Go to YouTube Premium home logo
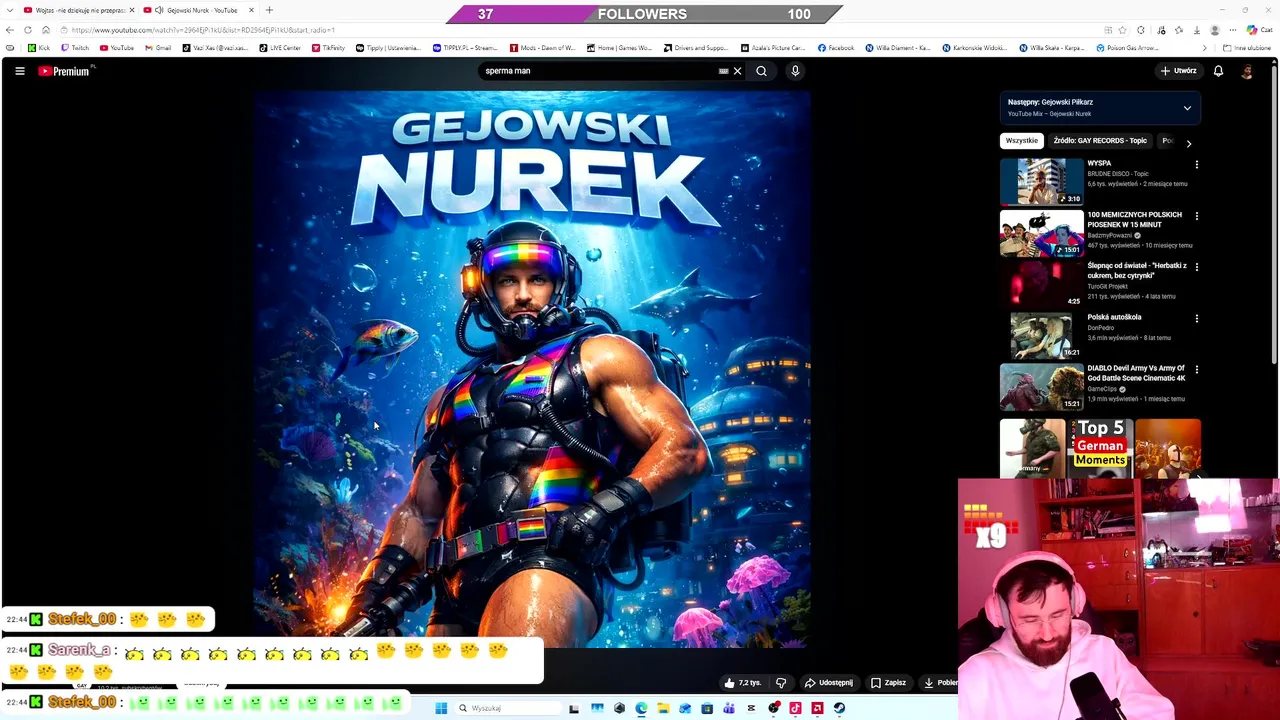The width and height of the screenshot is (1280, 720). [x=66, y=71]
